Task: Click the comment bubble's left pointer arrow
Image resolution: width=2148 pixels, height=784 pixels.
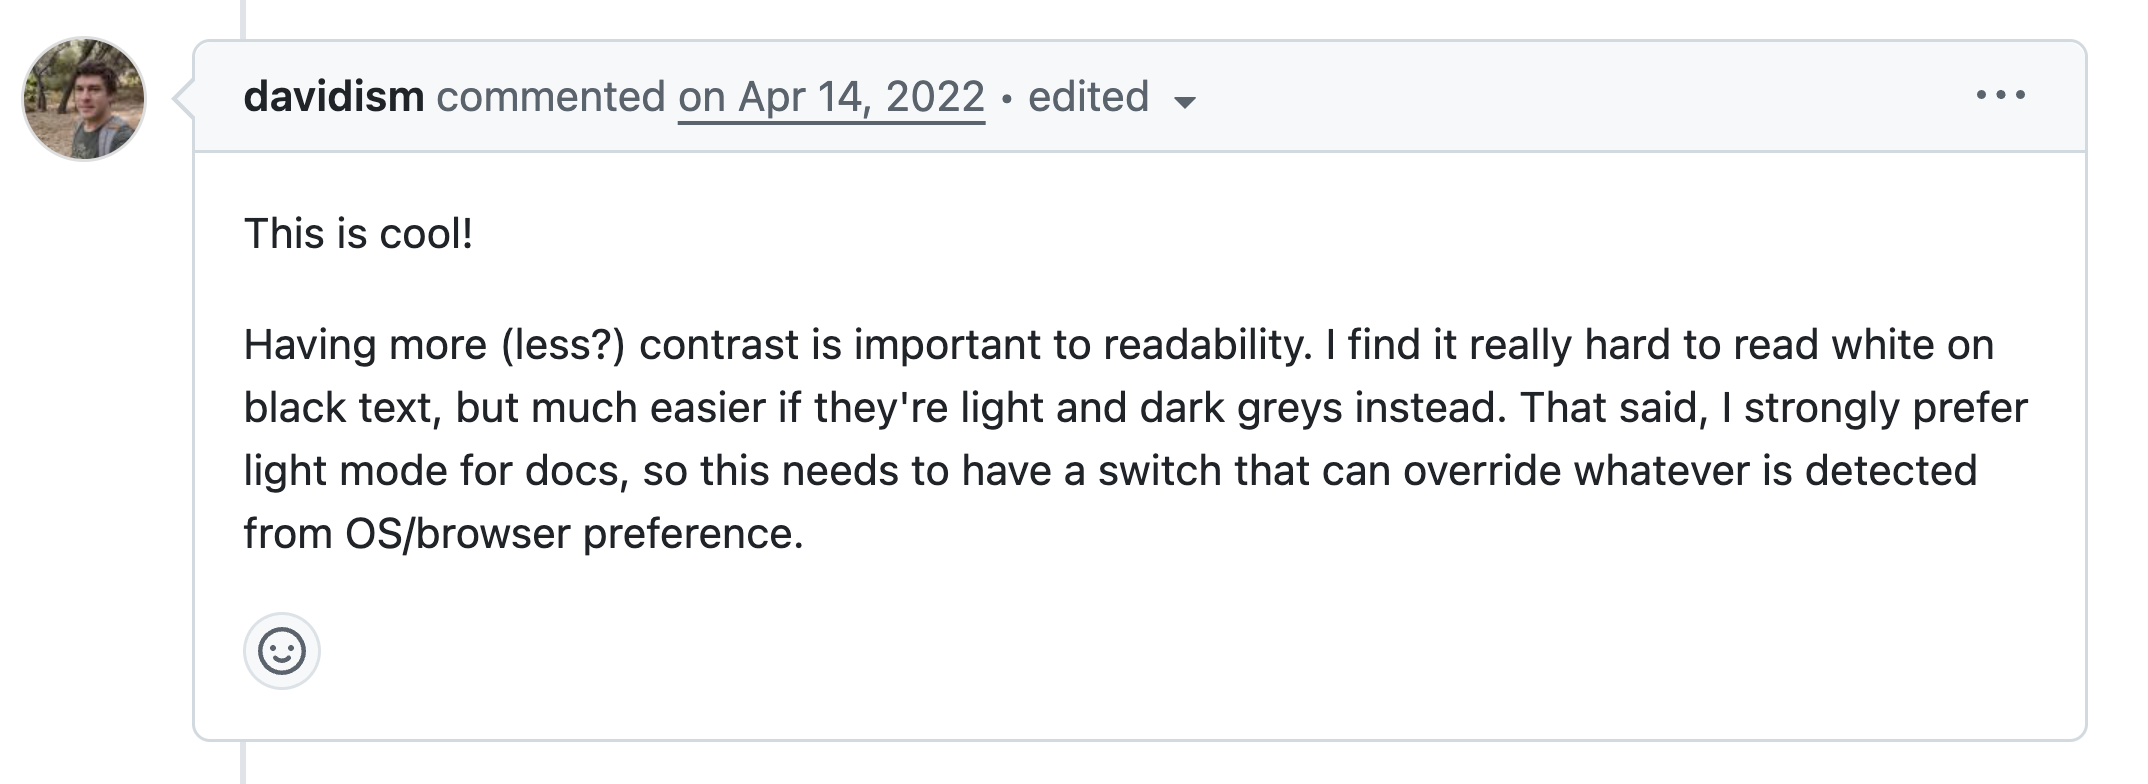Action: (183, 99)
